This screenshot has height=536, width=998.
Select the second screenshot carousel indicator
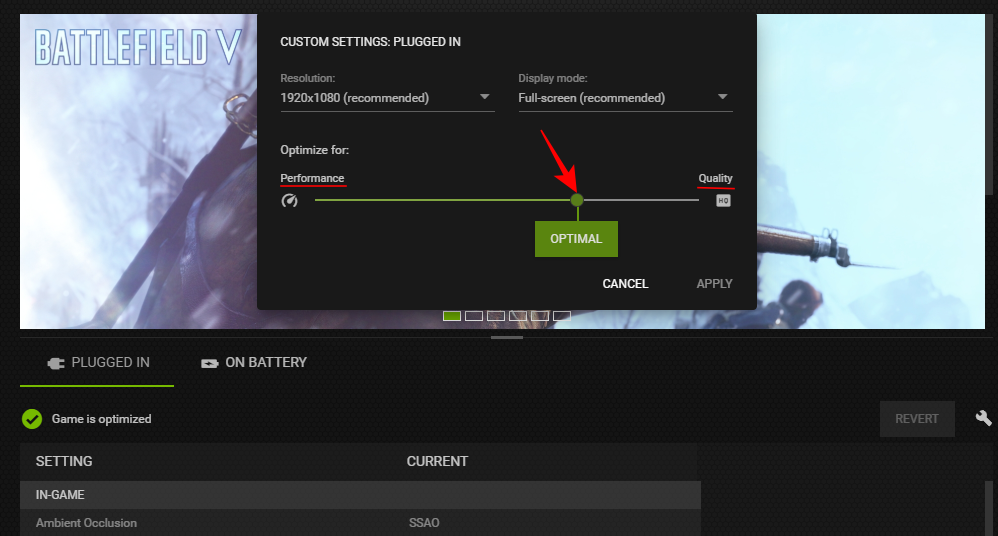point(474,316)
